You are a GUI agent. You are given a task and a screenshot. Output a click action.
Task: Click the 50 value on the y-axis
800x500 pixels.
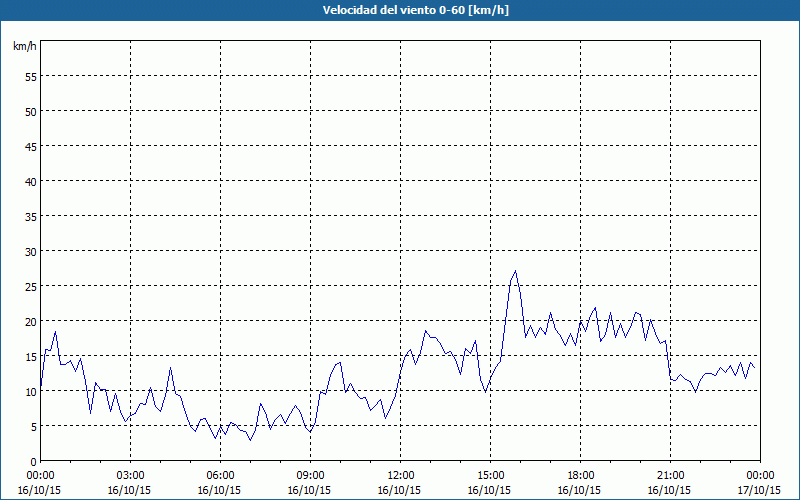point(30,111)
